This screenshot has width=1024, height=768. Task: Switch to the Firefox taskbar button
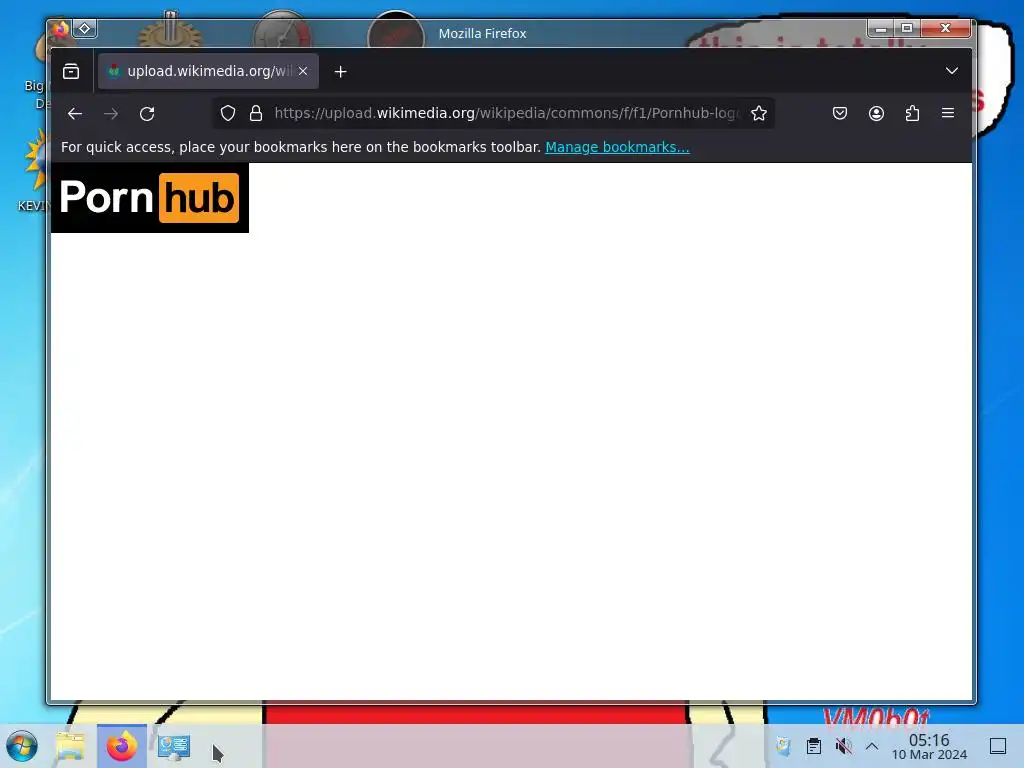122,746
